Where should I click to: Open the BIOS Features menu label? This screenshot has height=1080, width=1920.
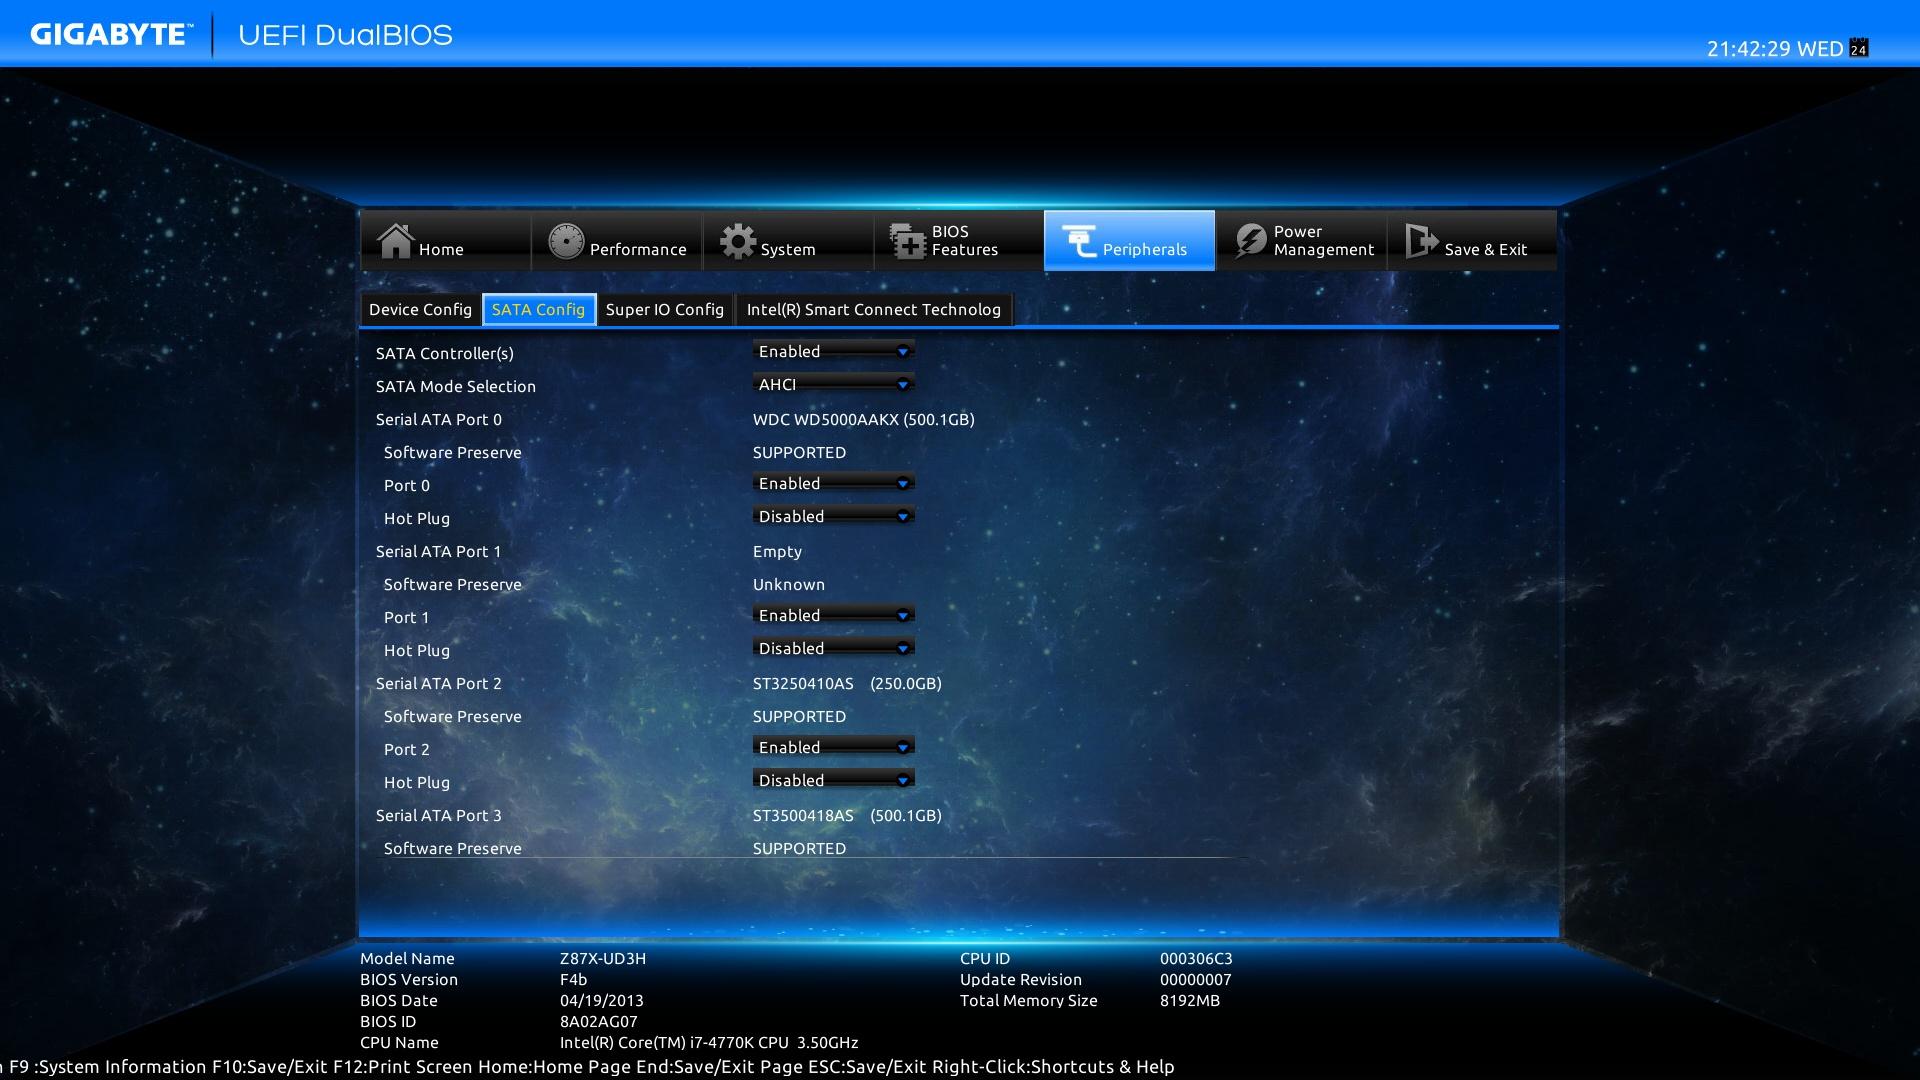click(965, 241)
